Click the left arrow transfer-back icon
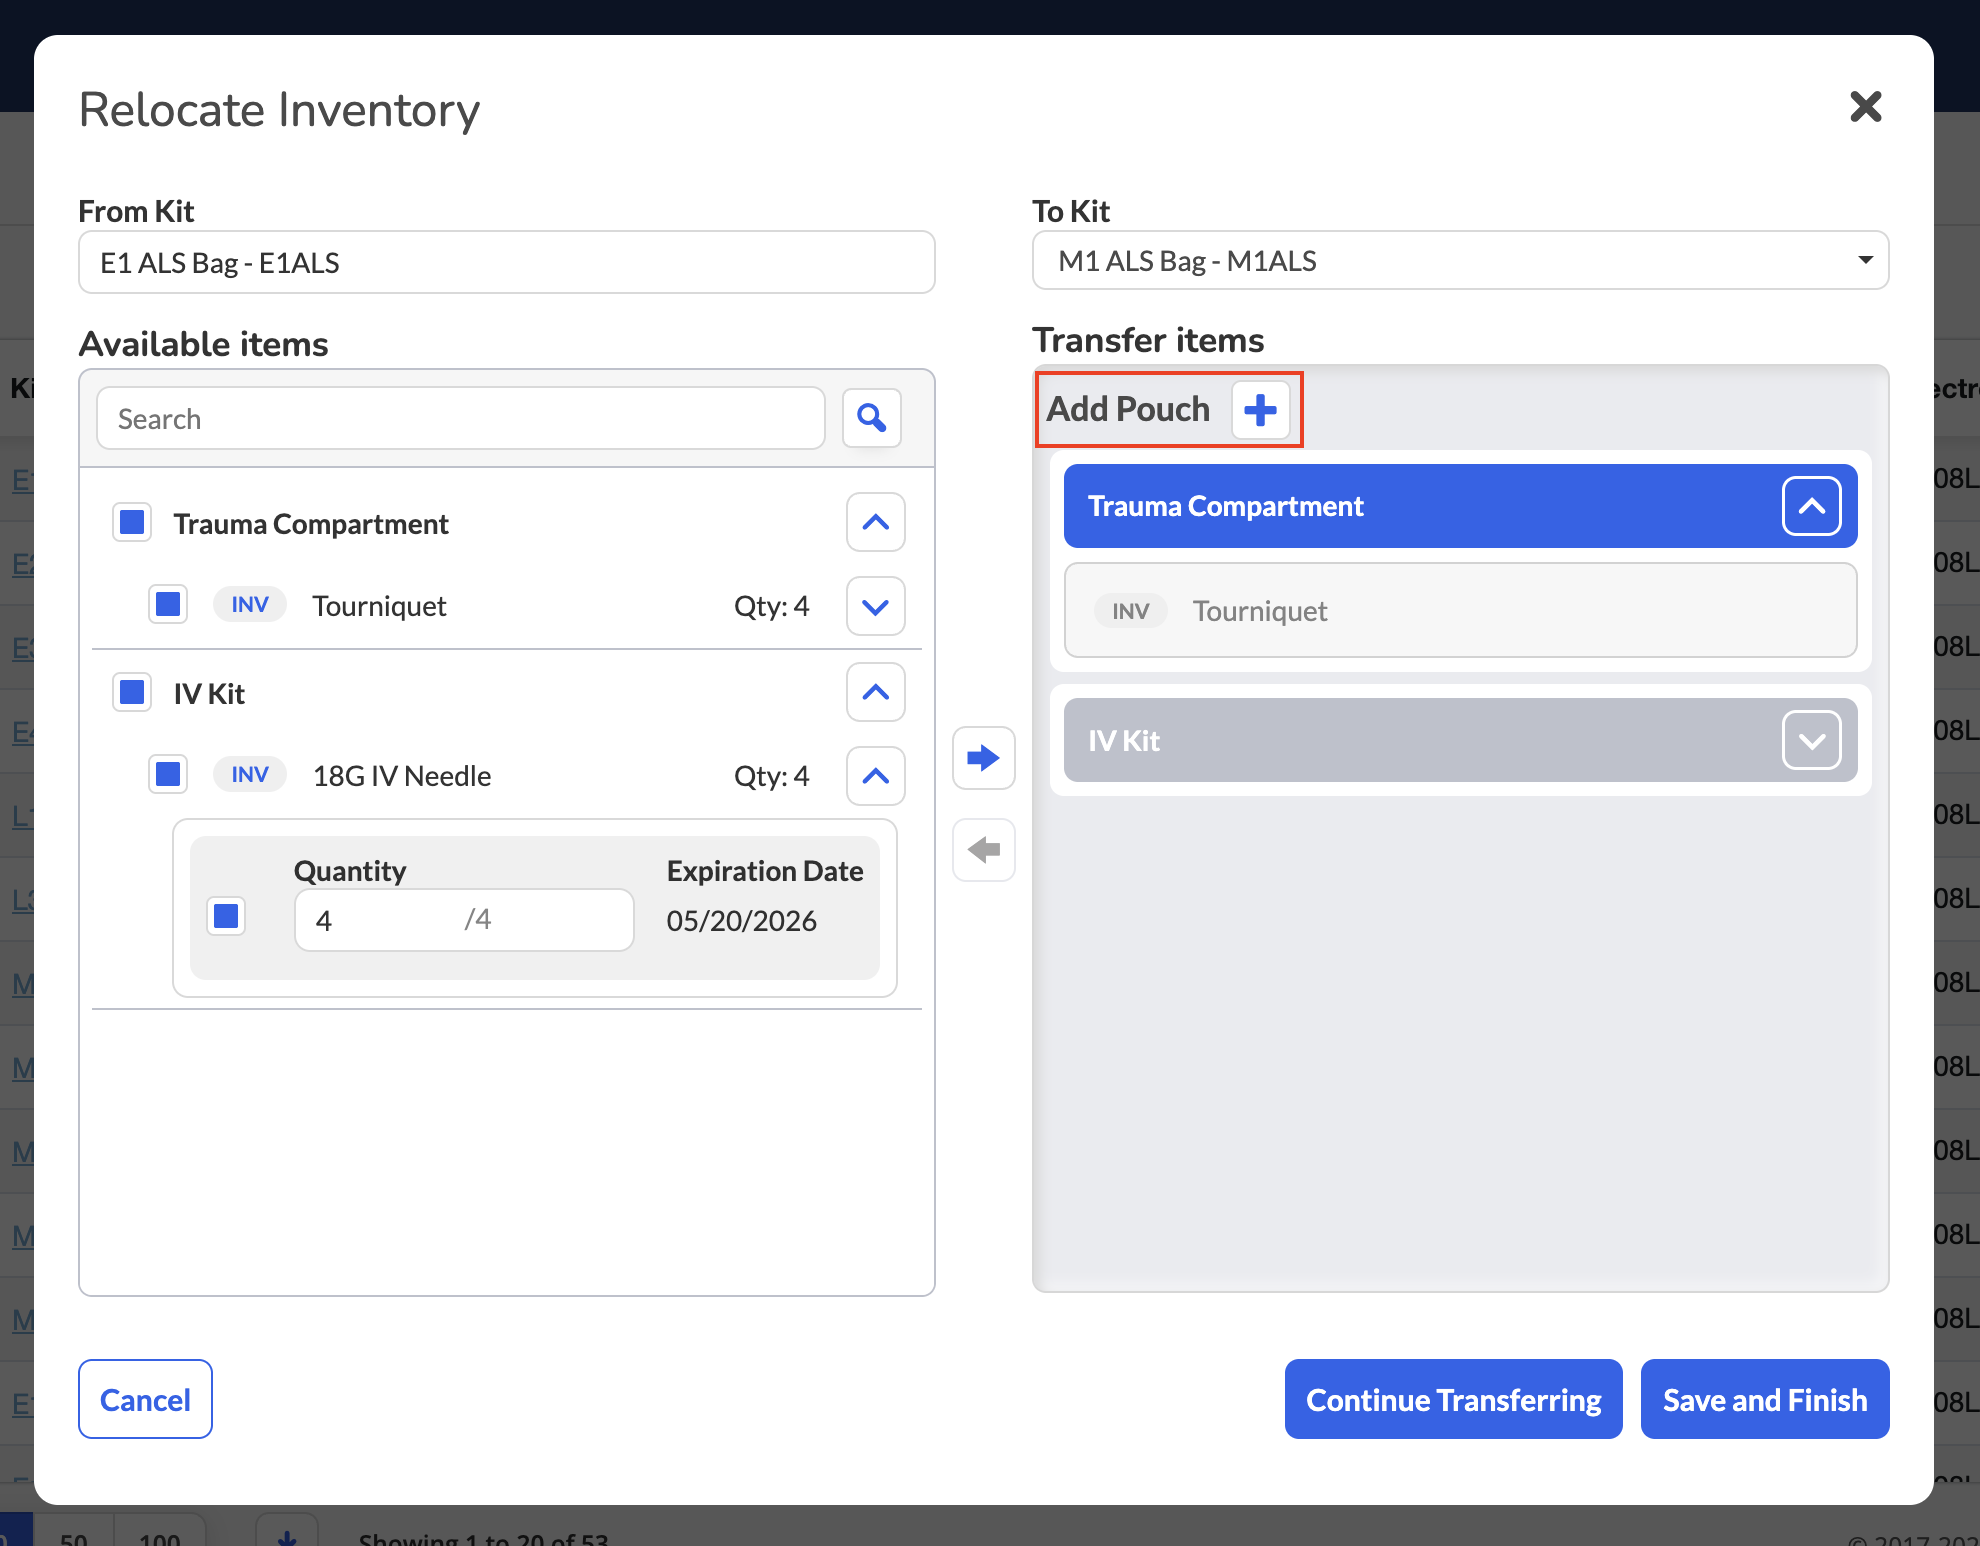This screenshot has width=1980, height=1546. [984, 850]
